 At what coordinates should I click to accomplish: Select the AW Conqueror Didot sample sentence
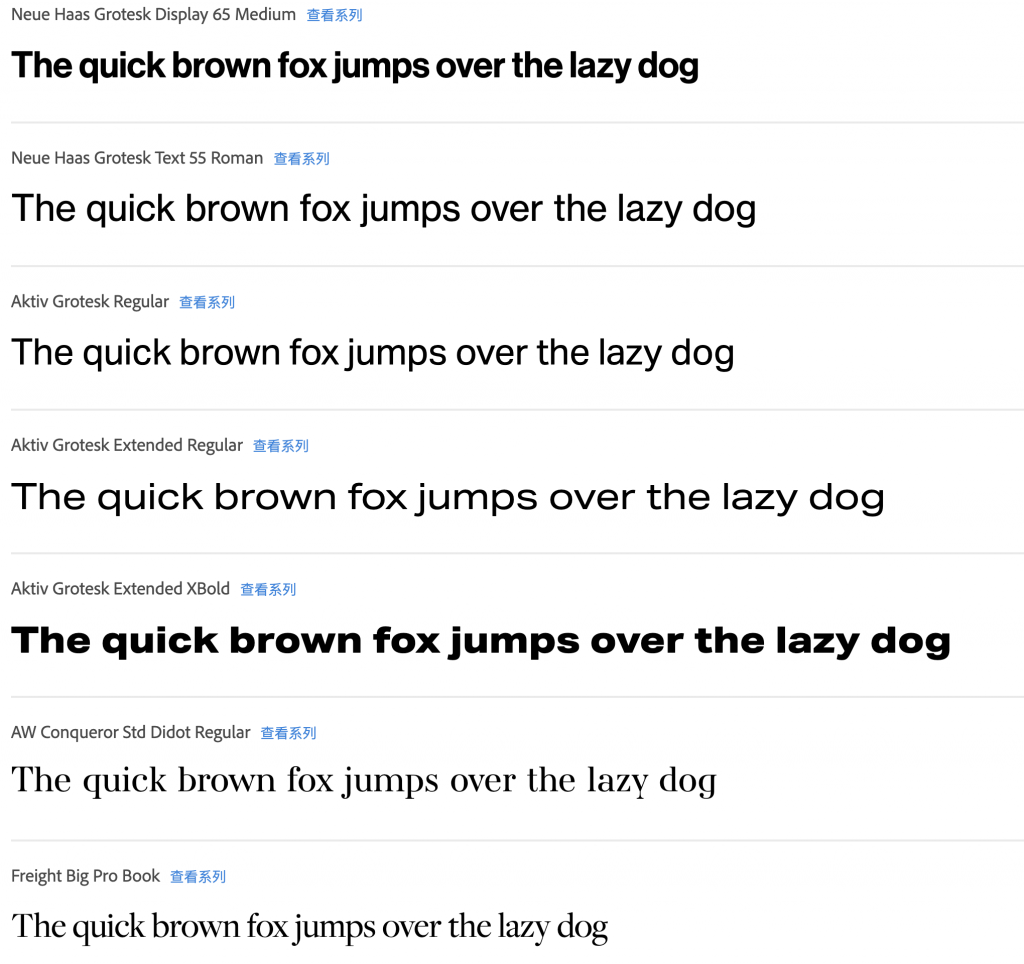364,780
